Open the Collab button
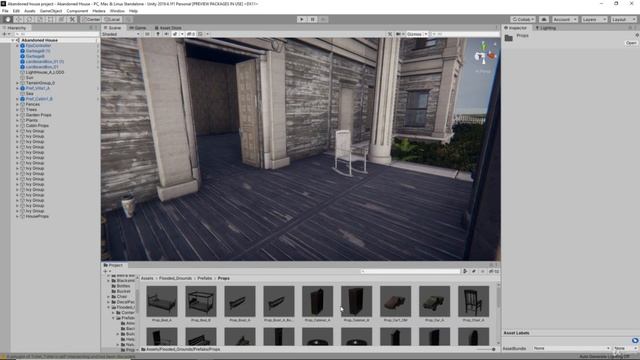The image size is (640, 360). 523,19
